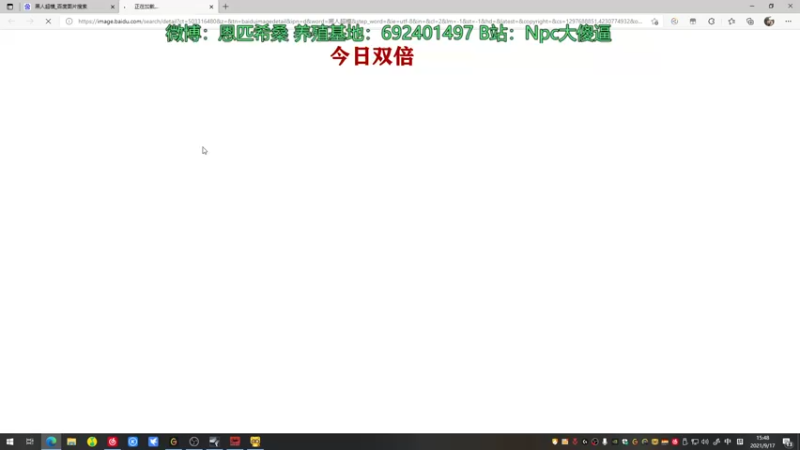Go forward to the next page
The height and width of the screenshot is (450, 800).
pos(30,21)
